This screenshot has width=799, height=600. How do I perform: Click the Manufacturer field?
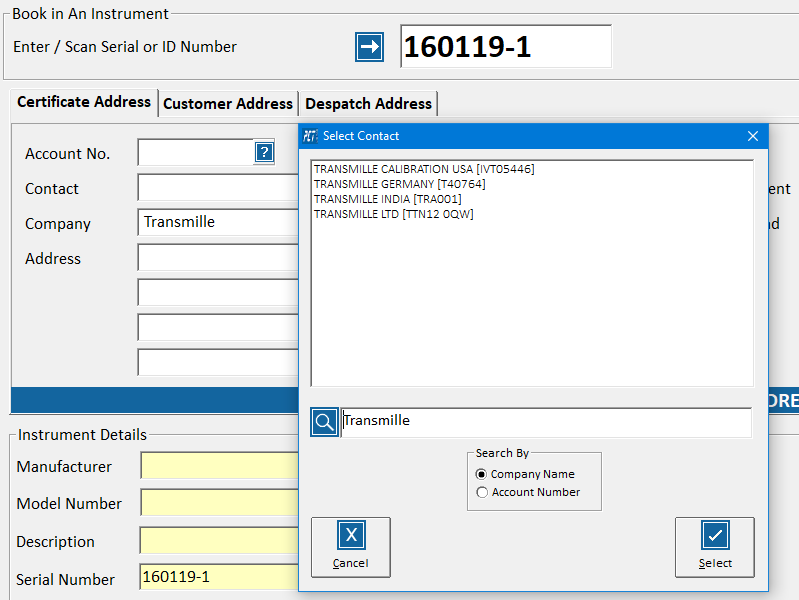[x=220, y=465]
